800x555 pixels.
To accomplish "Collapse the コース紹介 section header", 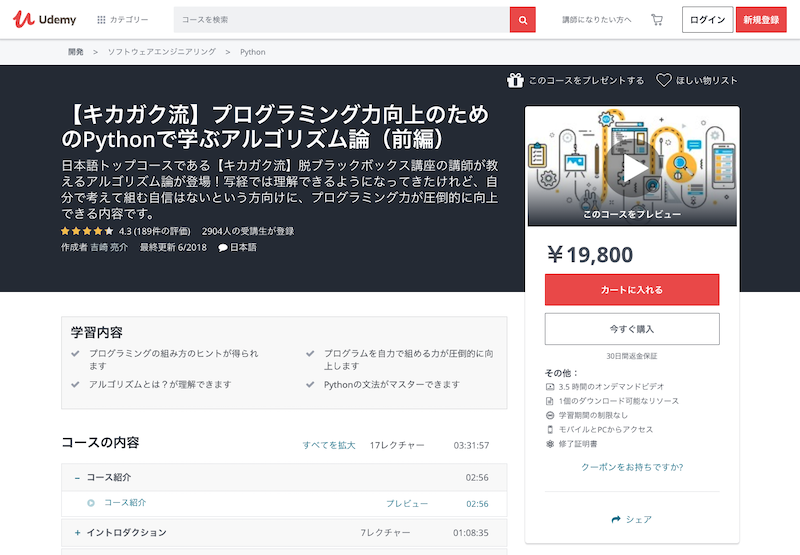I will point(284,477).
